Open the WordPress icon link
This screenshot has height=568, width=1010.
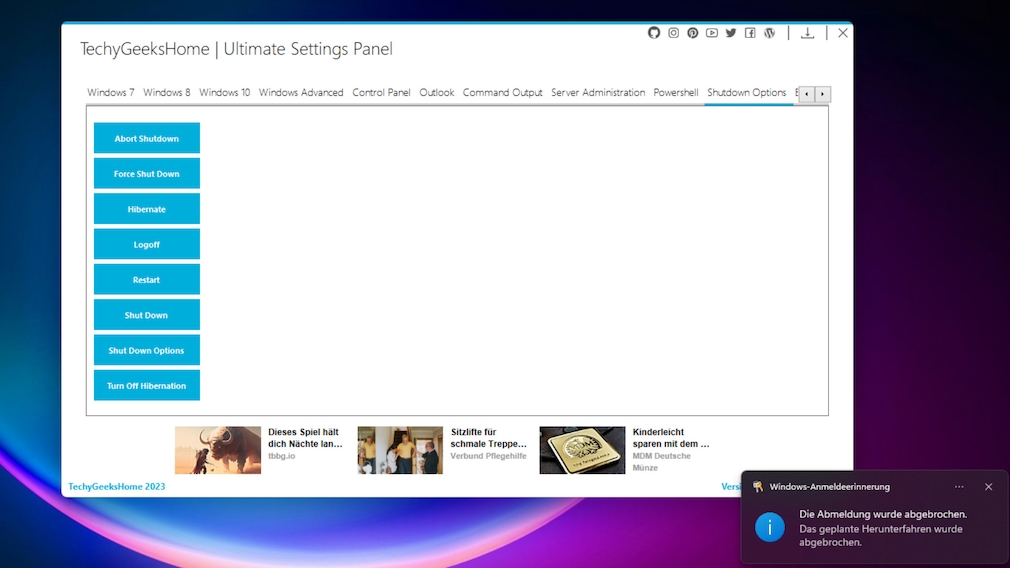coord(770,33)
